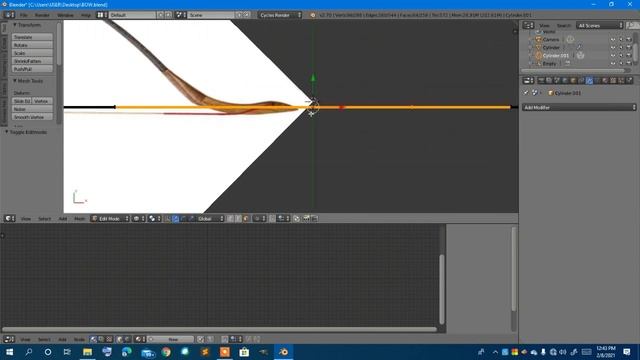
Task: Open the 3D view editor type selector
Action: pyautogui.click(x=9, y=219)
